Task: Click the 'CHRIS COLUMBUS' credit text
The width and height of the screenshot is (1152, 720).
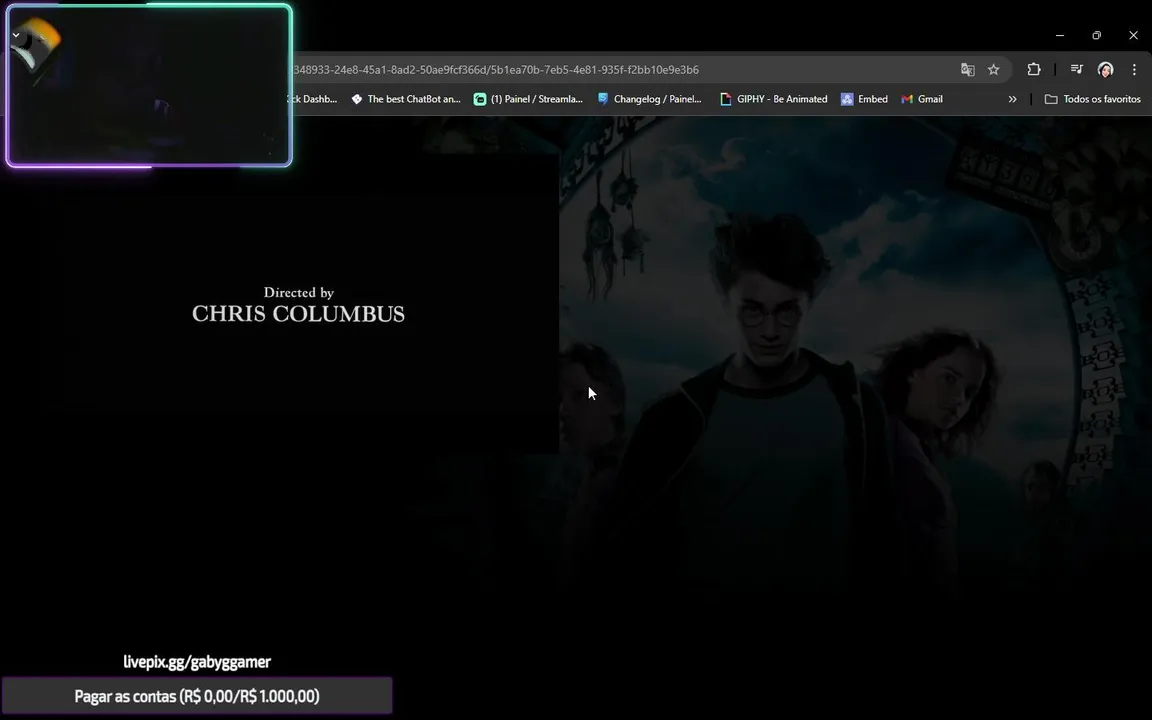Action: pyautogui.click(x=298, y=314)
